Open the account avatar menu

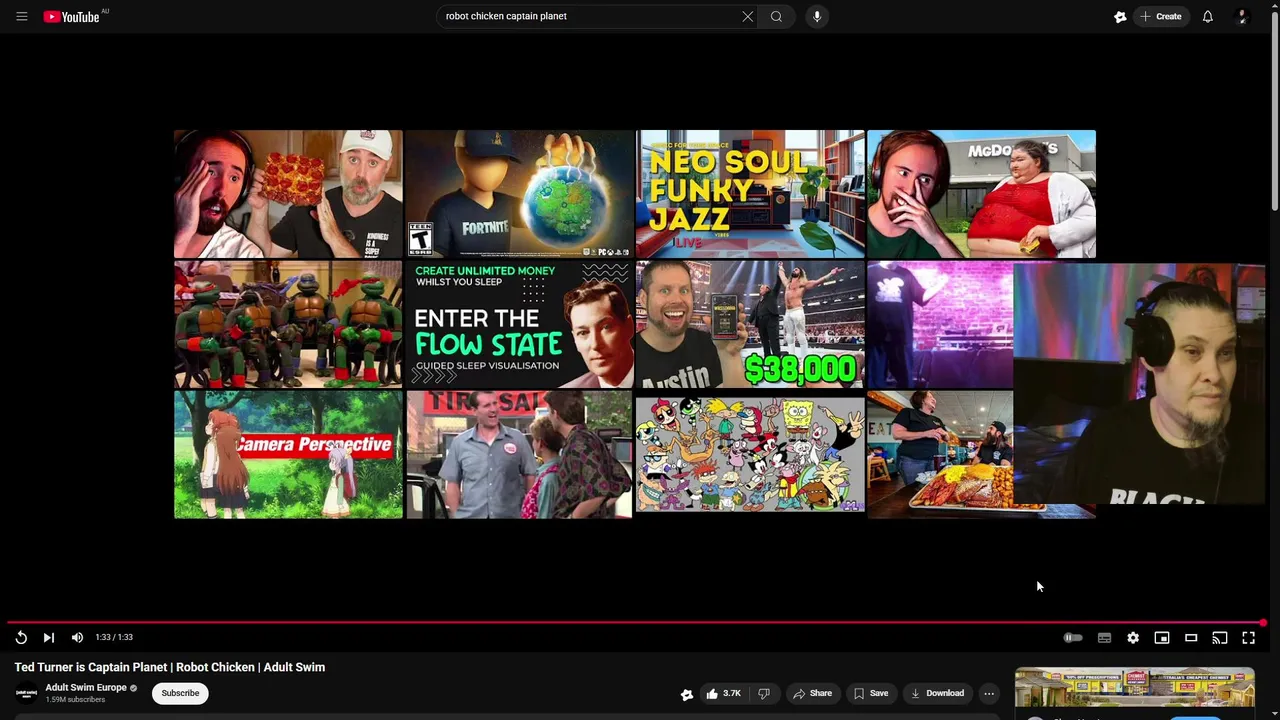[1243, 16]
